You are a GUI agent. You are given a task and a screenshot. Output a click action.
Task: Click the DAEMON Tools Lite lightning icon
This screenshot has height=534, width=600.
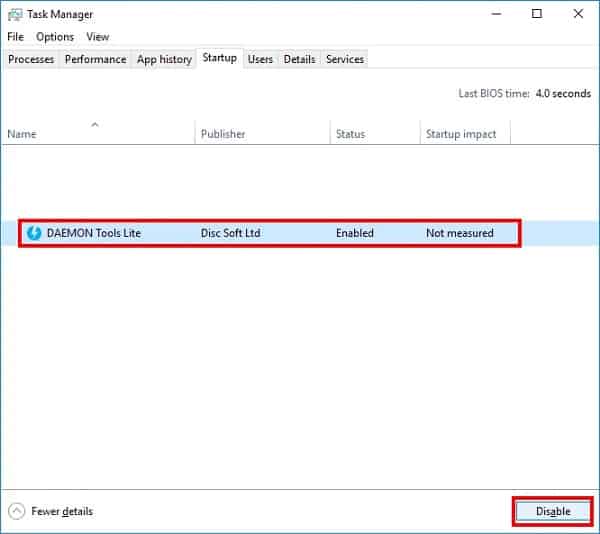coord(34,233)
